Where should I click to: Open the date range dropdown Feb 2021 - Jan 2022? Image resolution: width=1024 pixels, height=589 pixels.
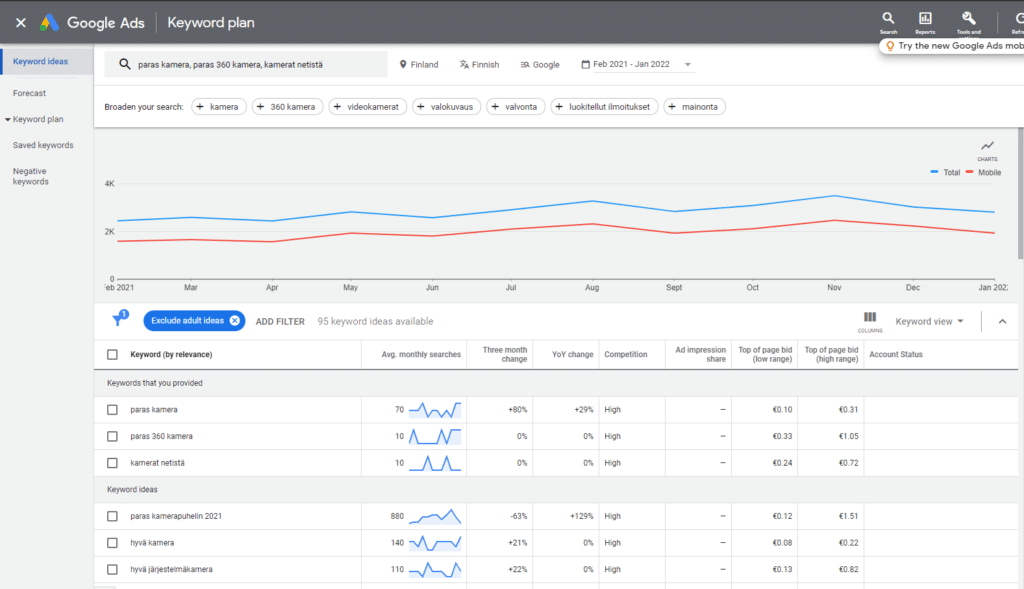tap(637, 65)
